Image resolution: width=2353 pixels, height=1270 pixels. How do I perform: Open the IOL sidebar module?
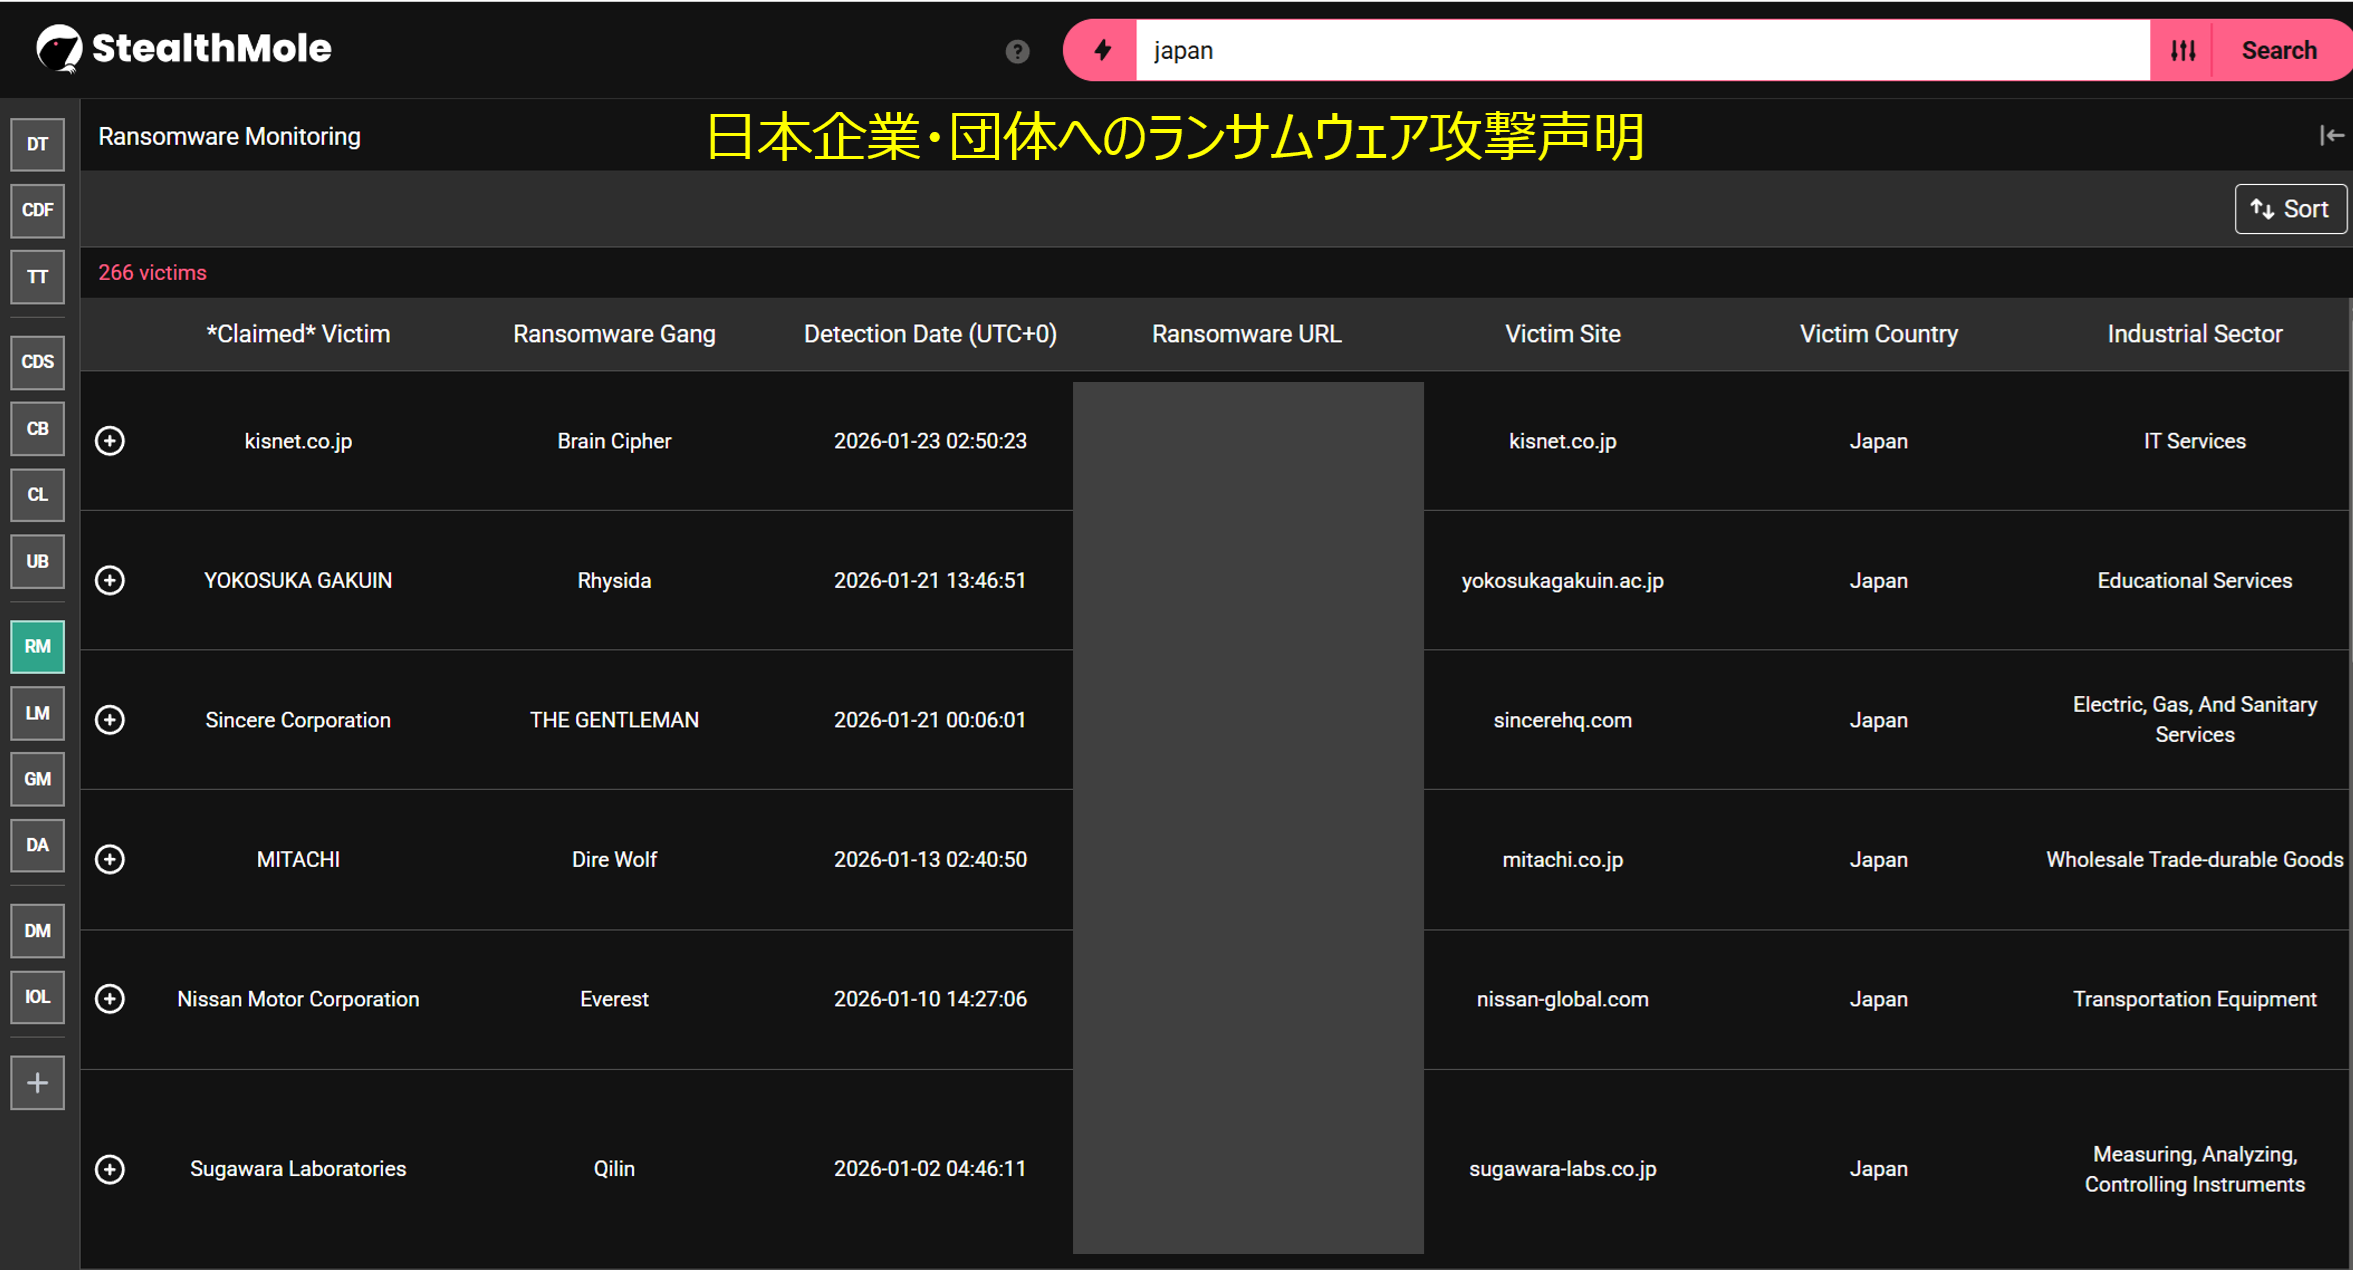[x=37, y=997]
